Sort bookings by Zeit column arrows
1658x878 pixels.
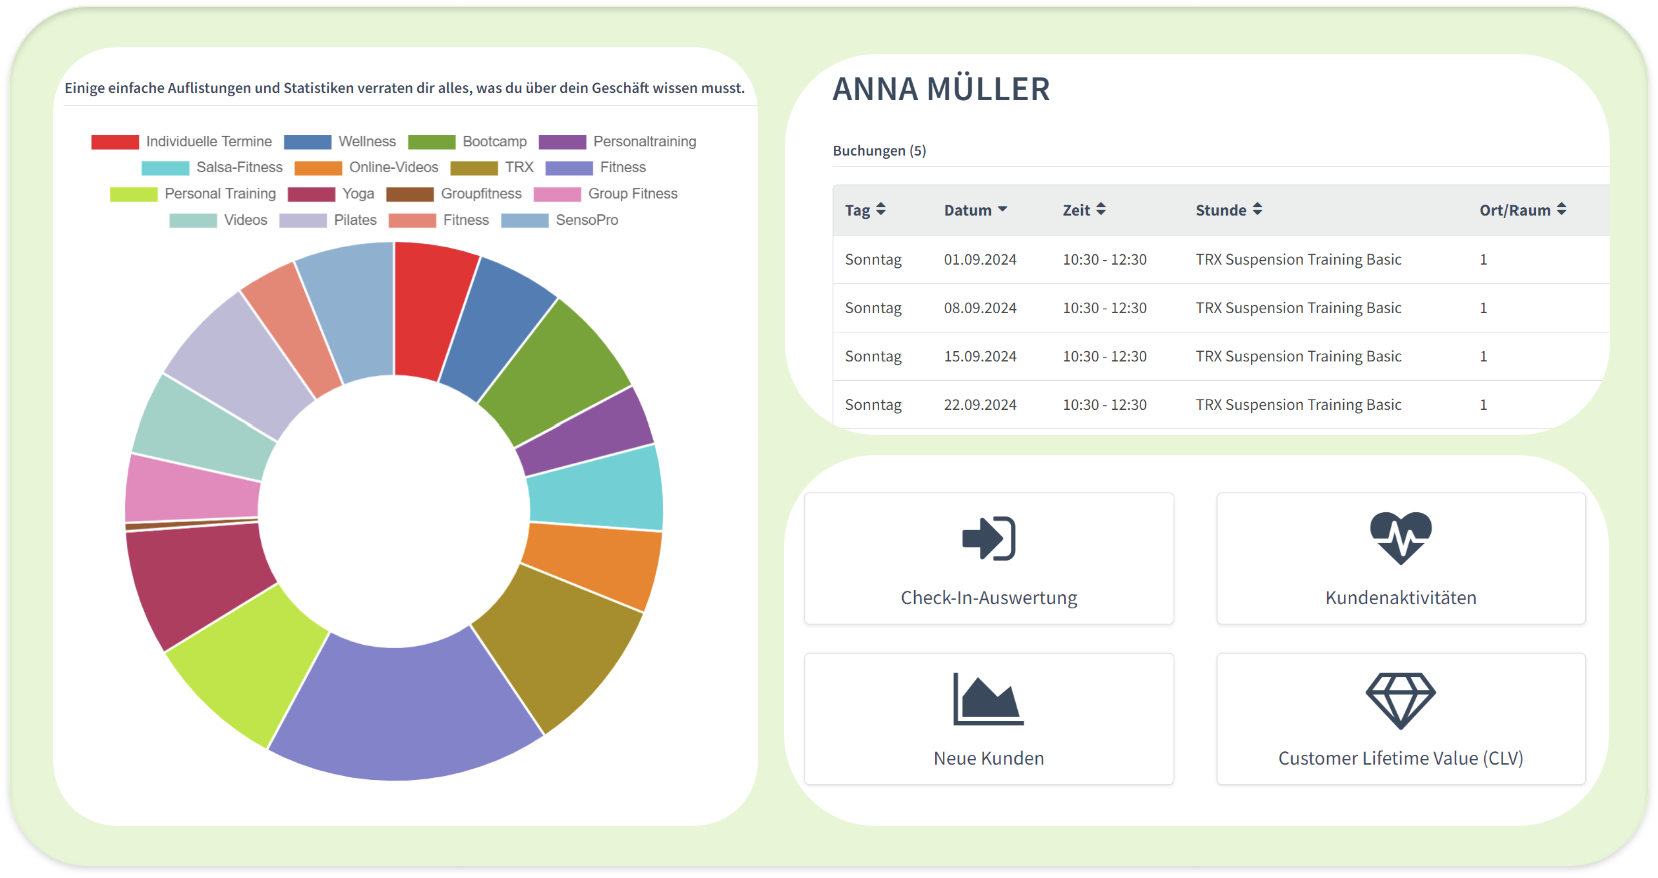coord(1101,210)
